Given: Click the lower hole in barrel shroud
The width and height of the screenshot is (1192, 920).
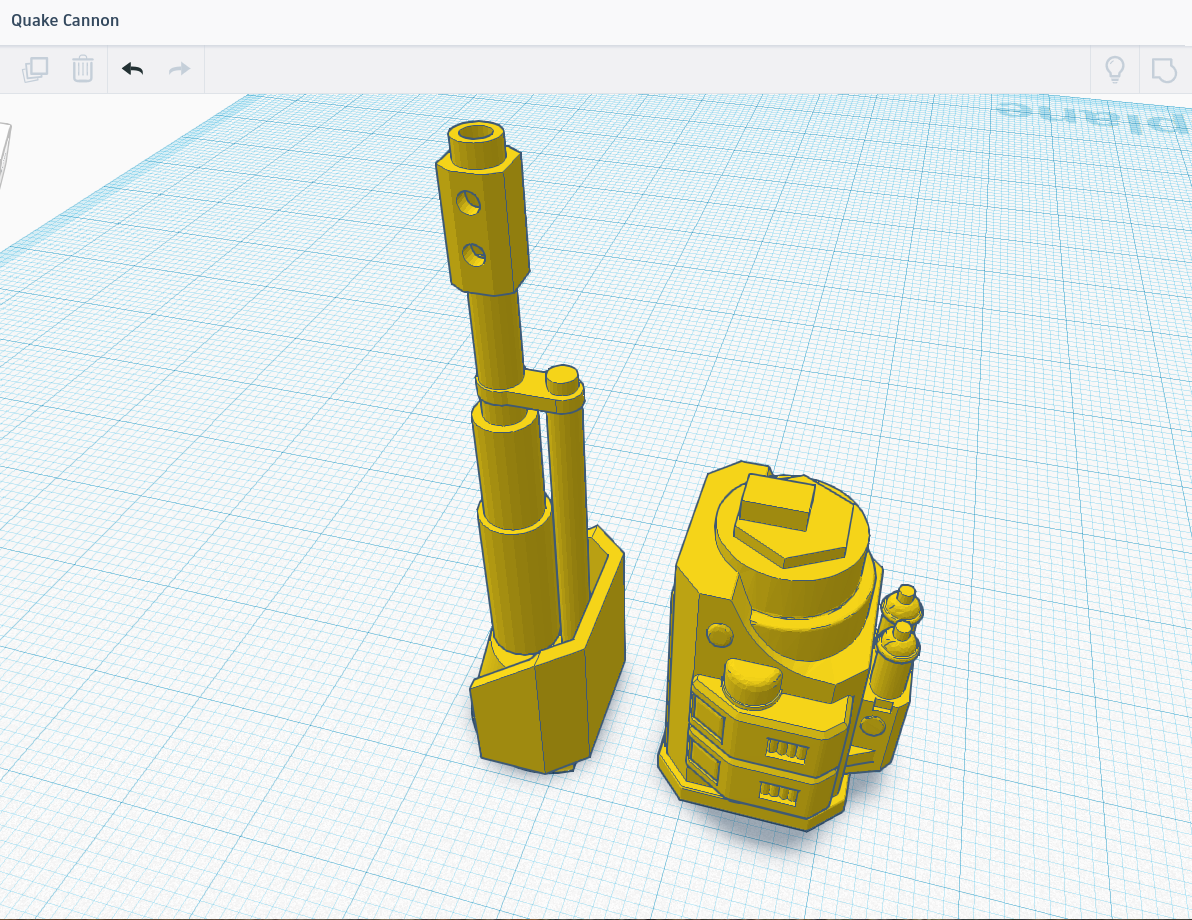Looking at the screenshot, I should tap(474, 254).
